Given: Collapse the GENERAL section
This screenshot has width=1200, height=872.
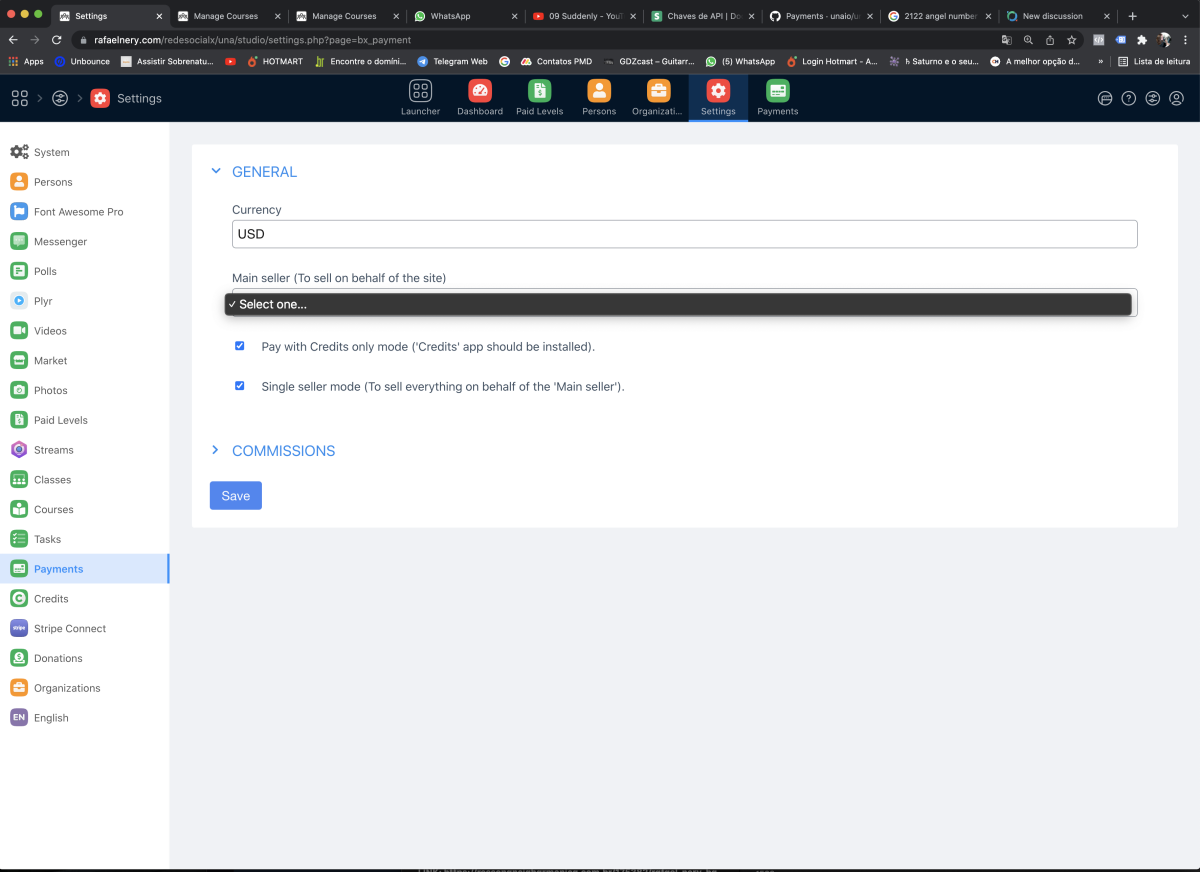Looking at the screenshot, I should pos(264,172).
